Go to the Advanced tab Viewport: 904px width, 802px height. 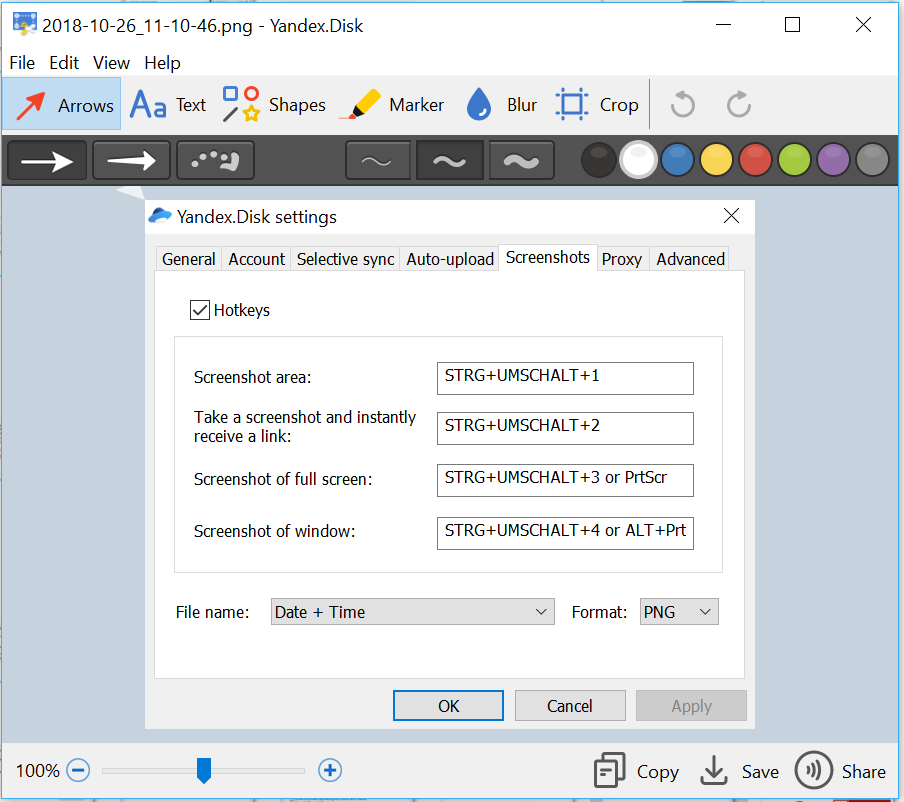(690, 259)
